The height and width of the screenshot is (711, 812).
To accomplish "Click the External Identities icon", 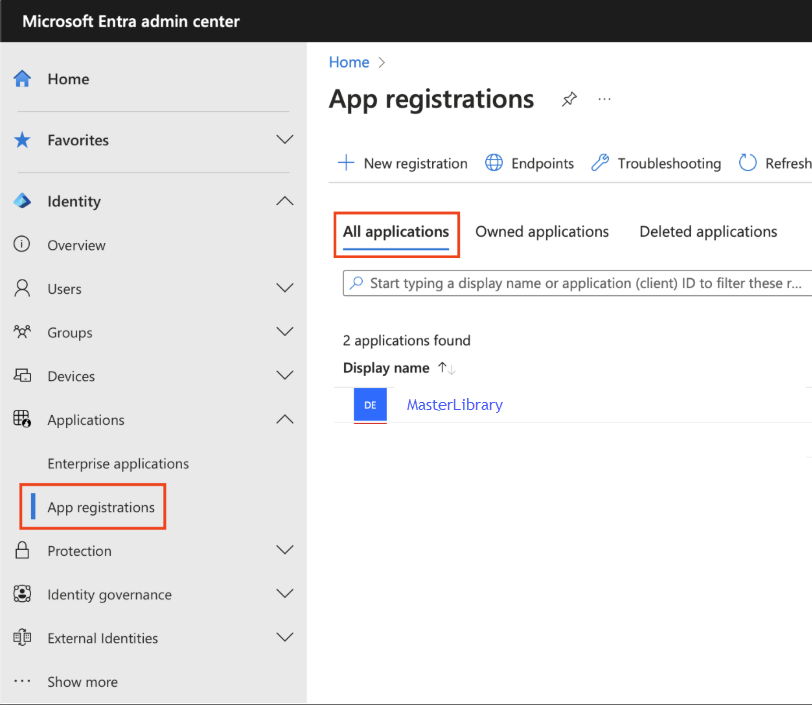I will click(x=22, y=637).
